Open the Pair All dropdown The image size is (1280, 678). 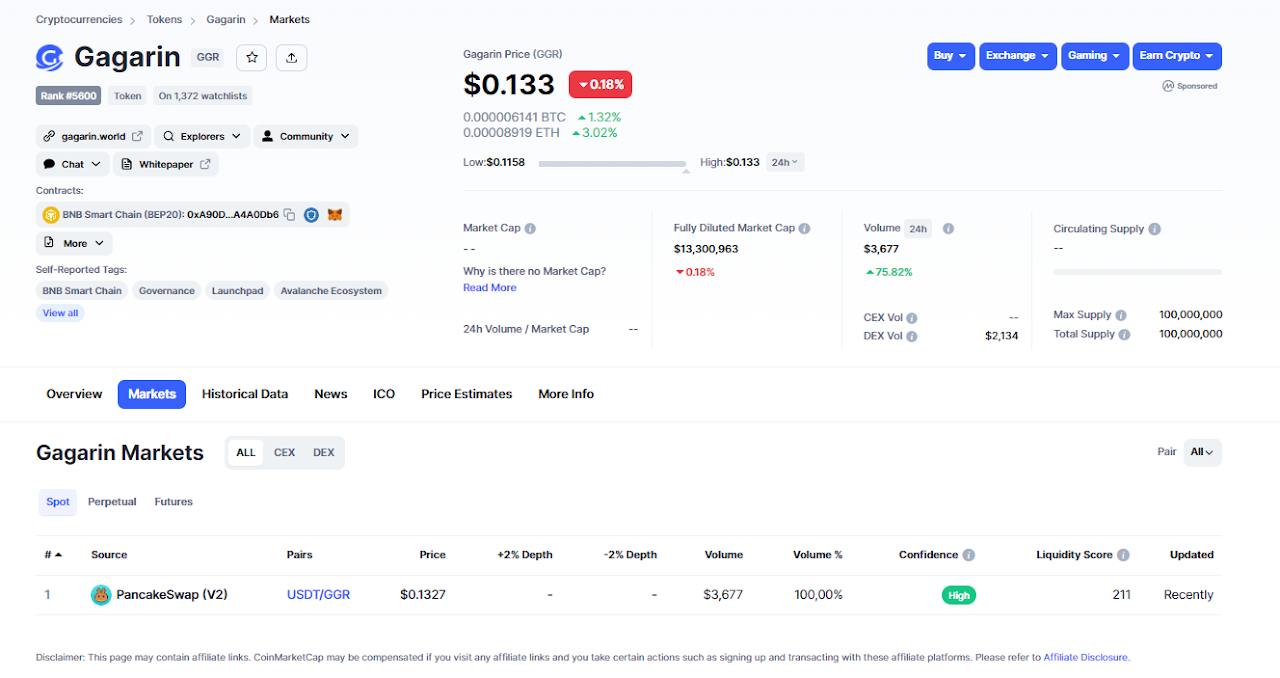pos(1202,452)
